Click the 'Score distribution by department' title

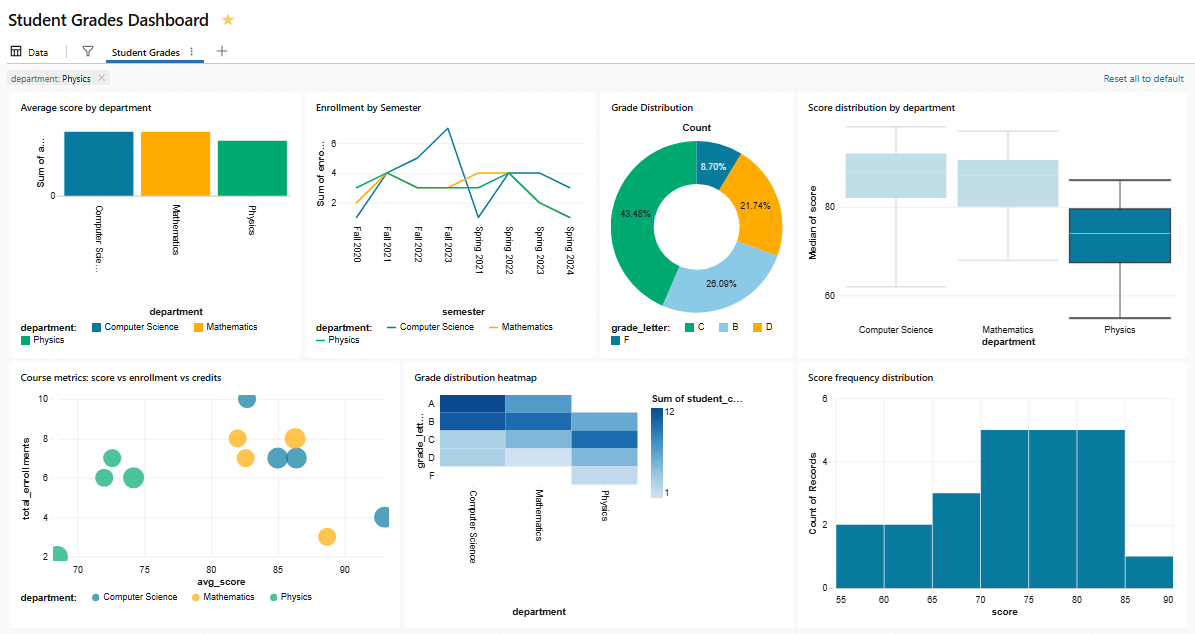(881, 107)
